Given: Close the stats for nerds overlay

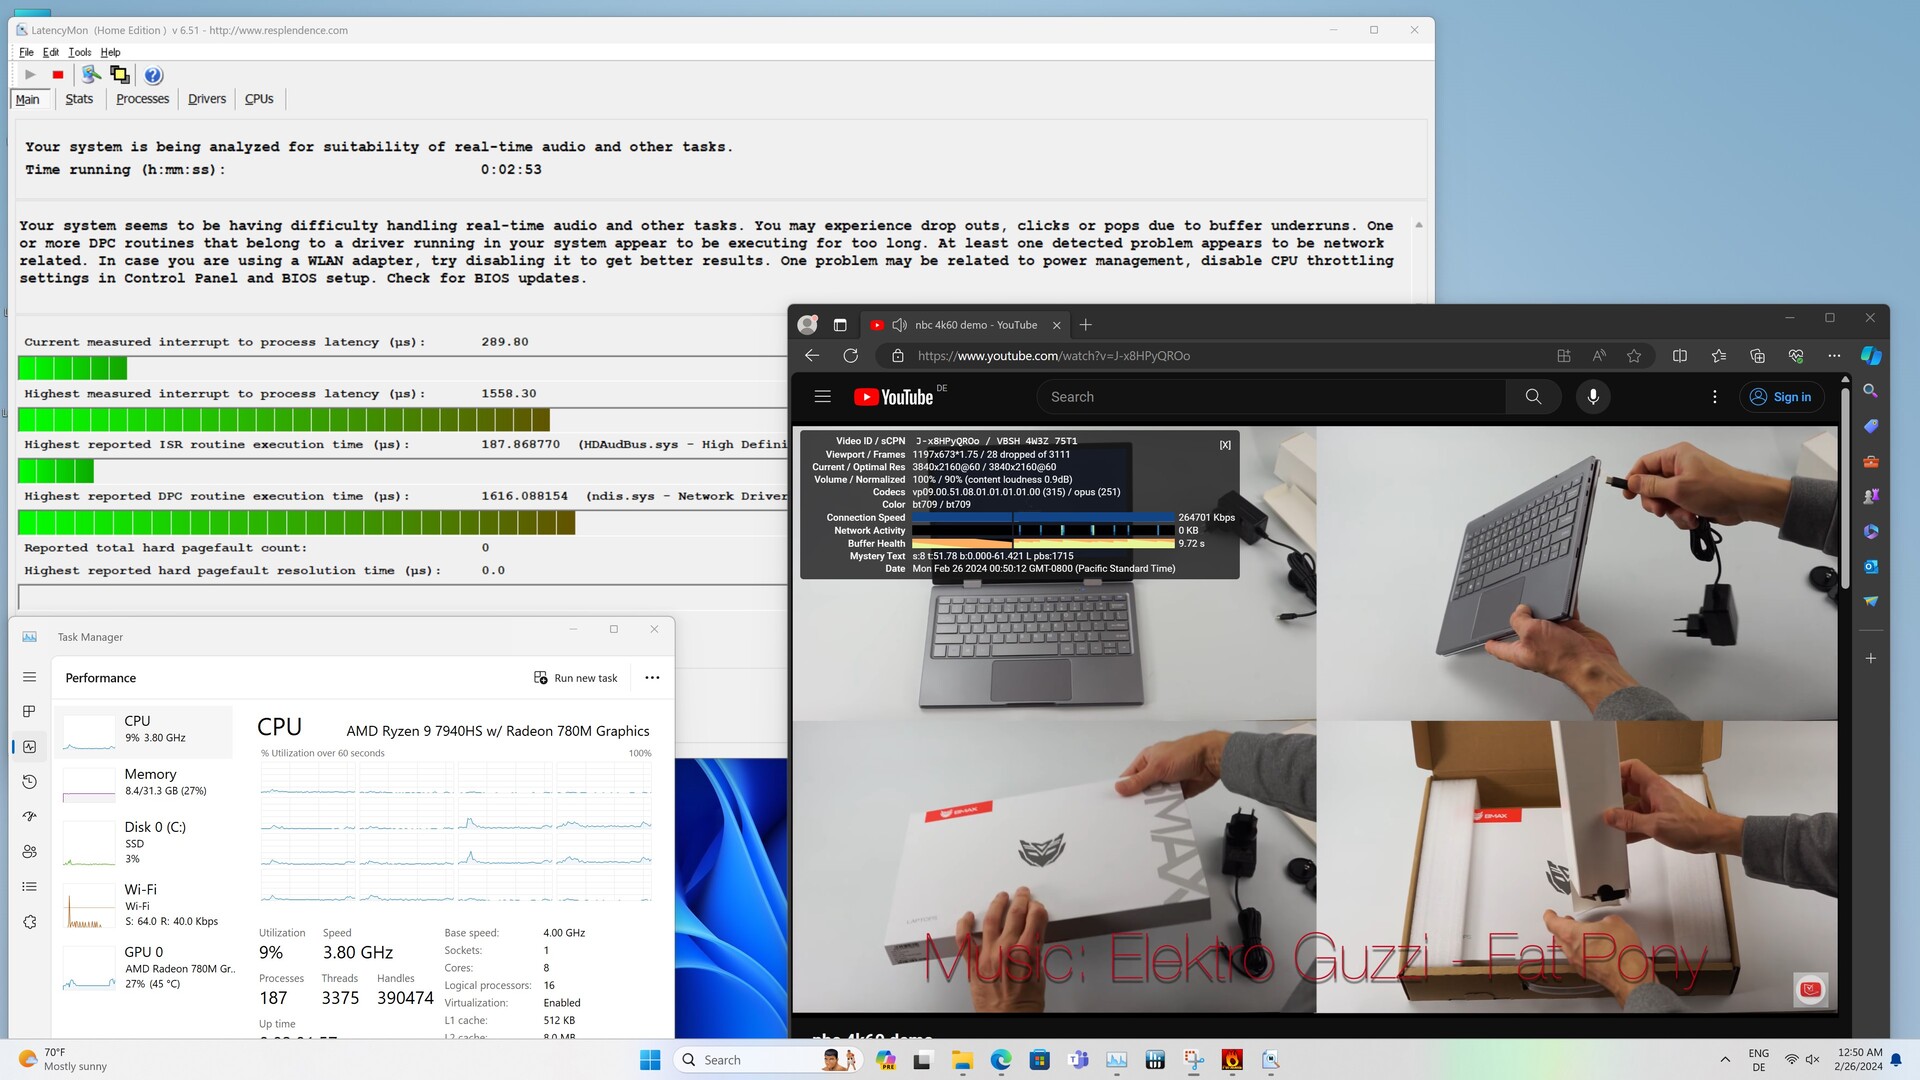Looking at the screenshot, I should [1225, 445].
